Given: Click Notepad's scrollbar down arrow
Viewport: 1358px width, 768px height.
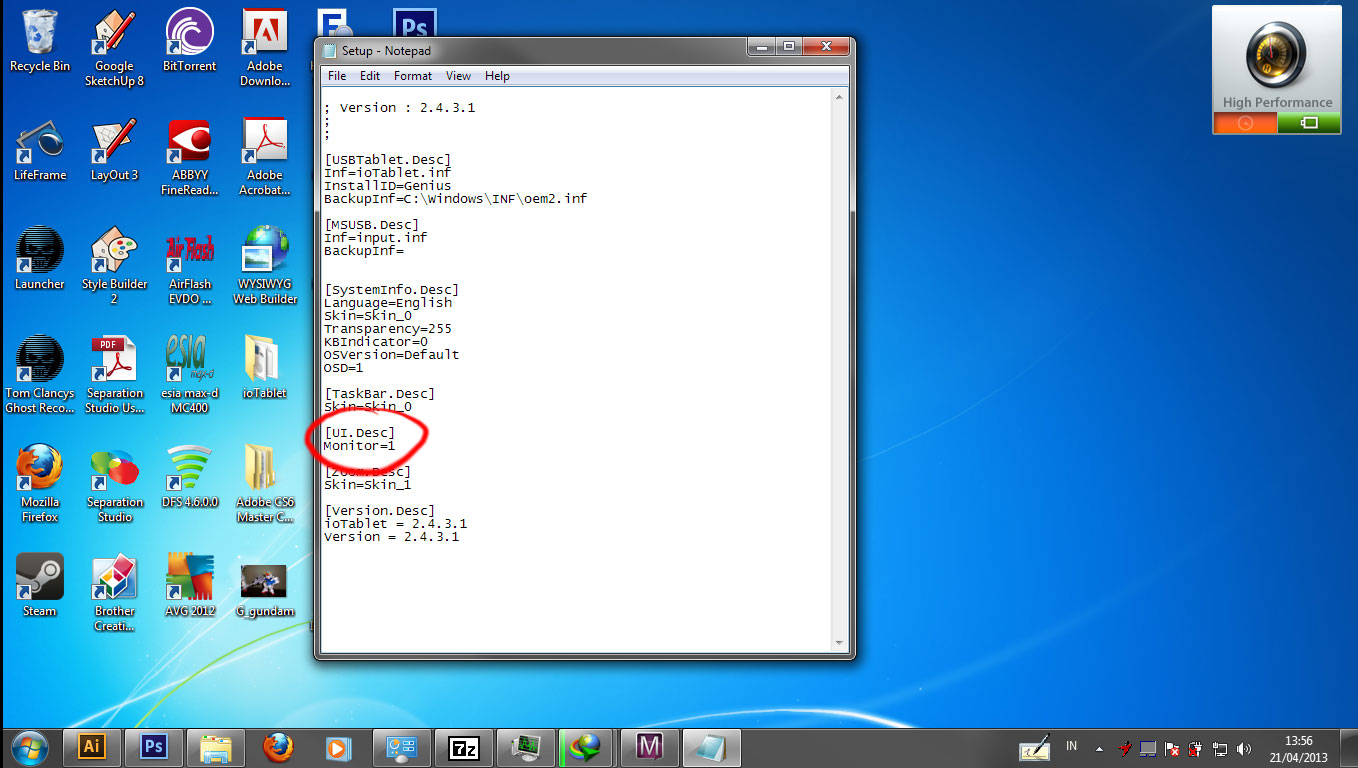Looking at the screenshot, I should [x=840, y=644].
